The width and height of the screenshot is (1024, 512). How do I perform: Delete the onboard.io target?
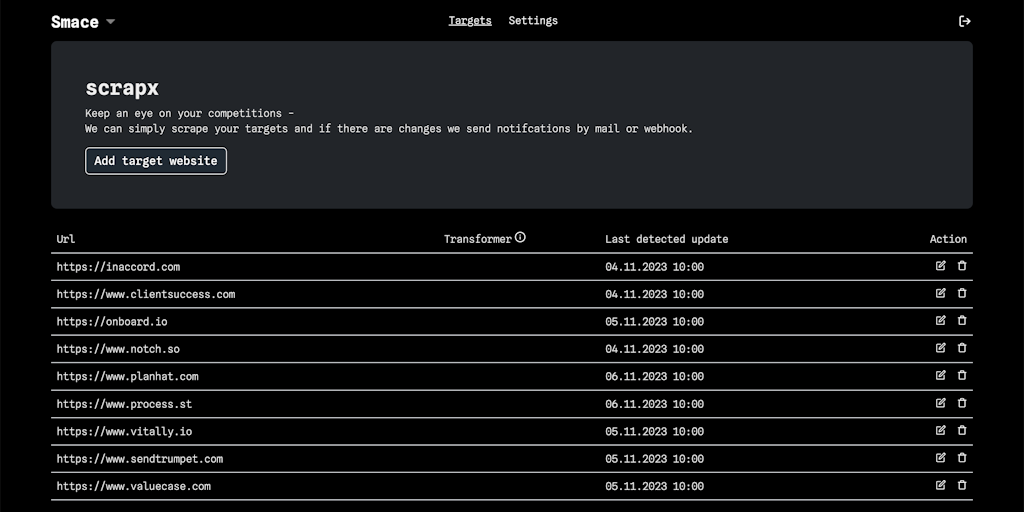[x=962, y=321]
